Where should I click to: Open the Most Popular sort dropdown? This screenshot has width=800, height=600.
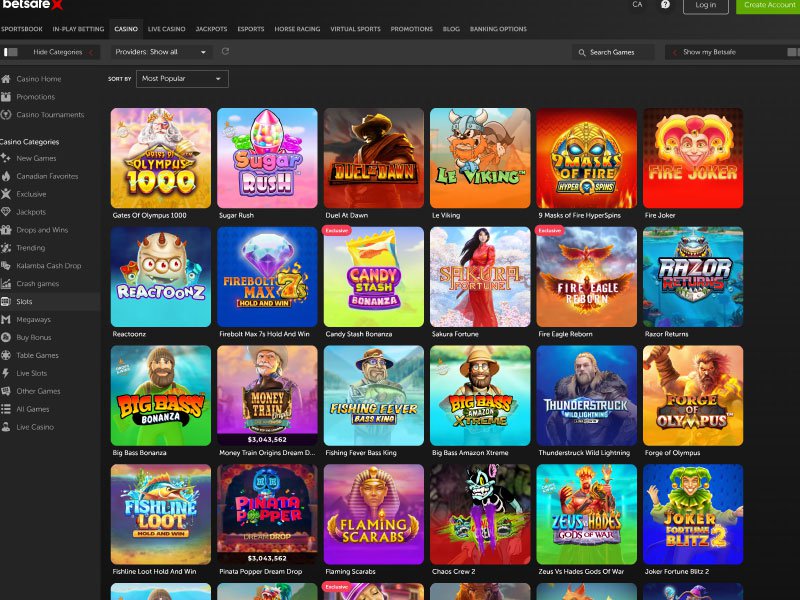point(182,79)
